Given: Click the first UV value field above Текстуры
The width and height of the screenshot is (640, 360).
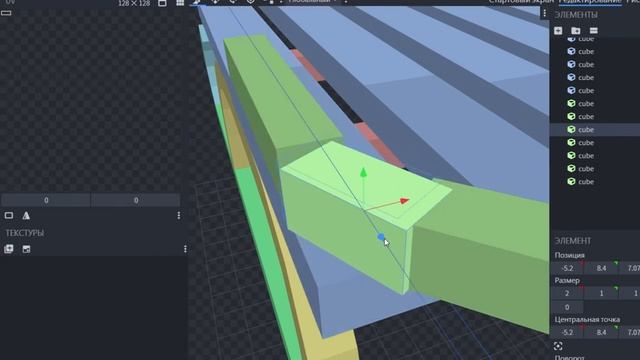Looking at the screenshot, I should (46, 200).
